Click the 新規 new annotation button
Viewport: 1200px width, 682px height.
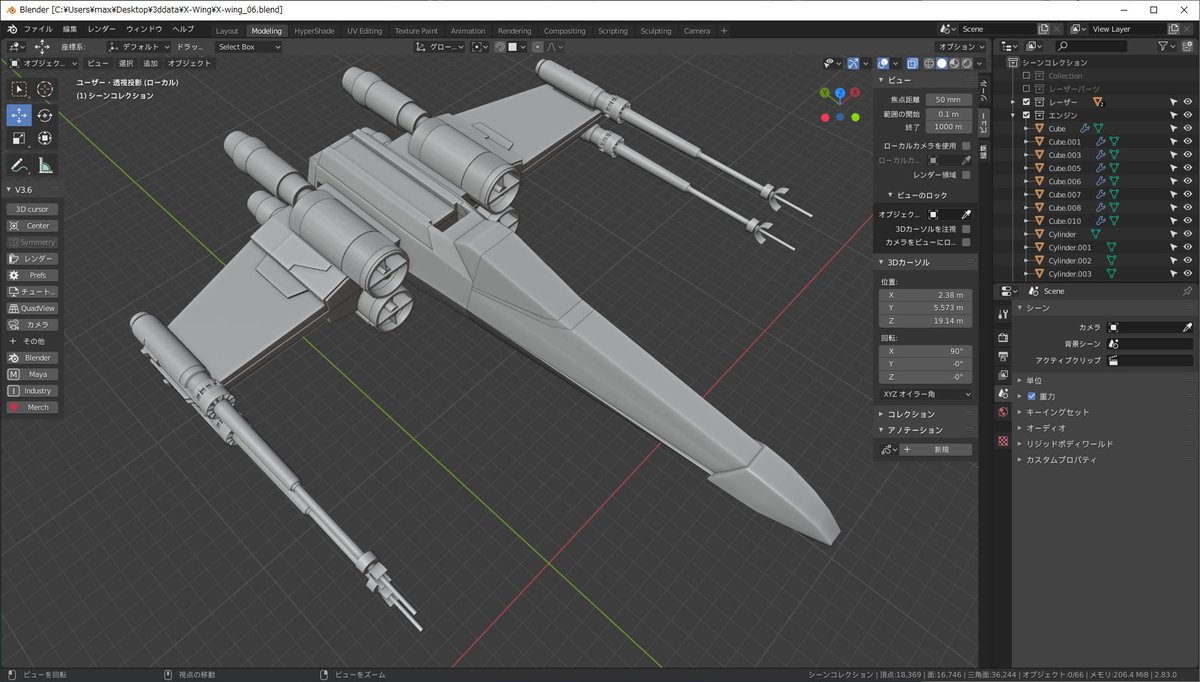coord(937,450)
